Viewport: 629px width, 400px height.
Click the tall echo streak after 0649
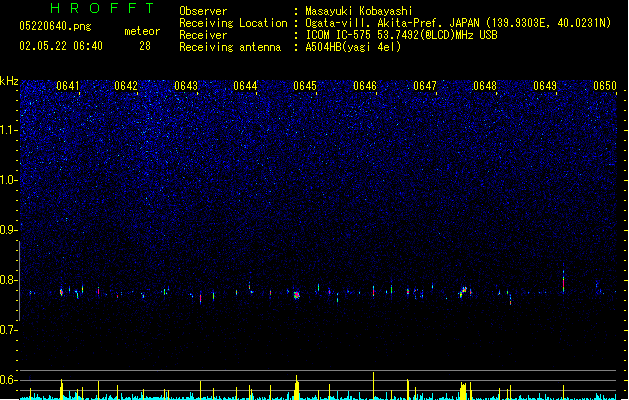tap(563, 279)
